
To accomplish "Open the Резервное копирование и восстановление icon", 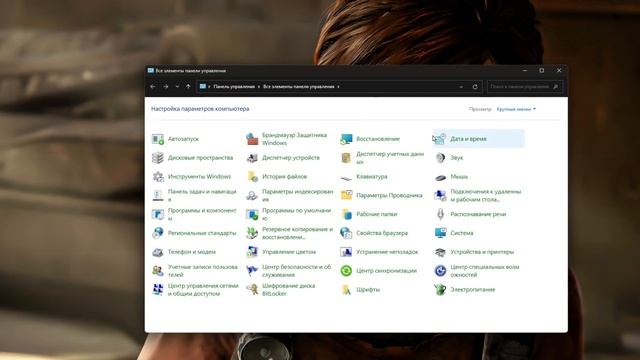I will click(x=252, y=233).
